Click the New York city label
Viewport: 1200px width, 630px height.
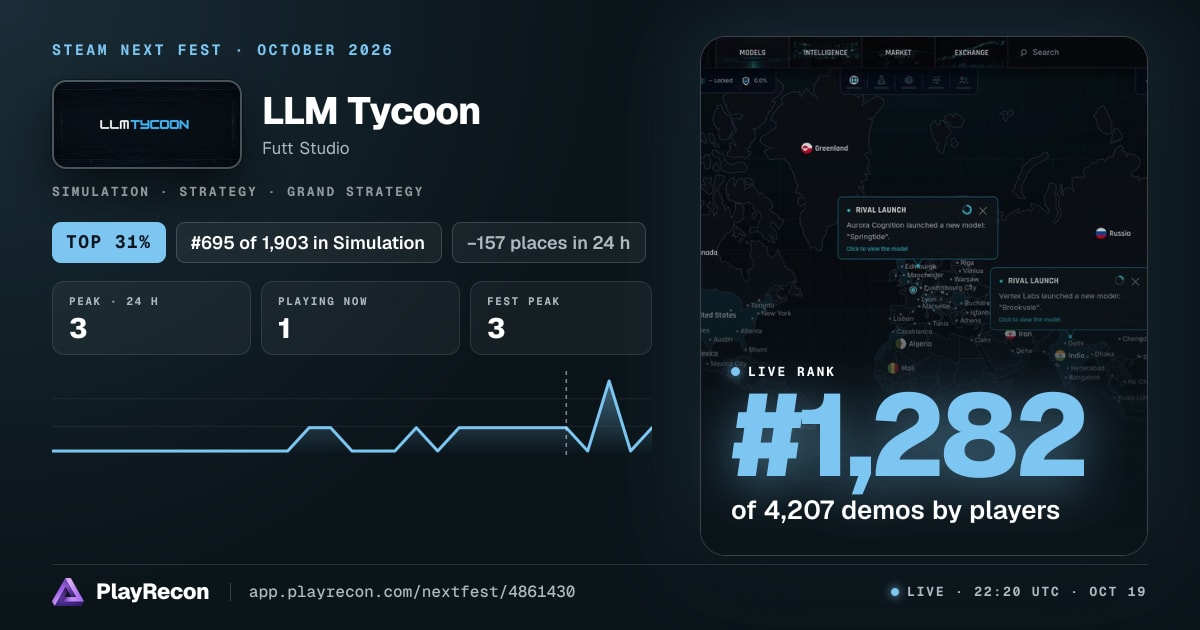[777, 313]
